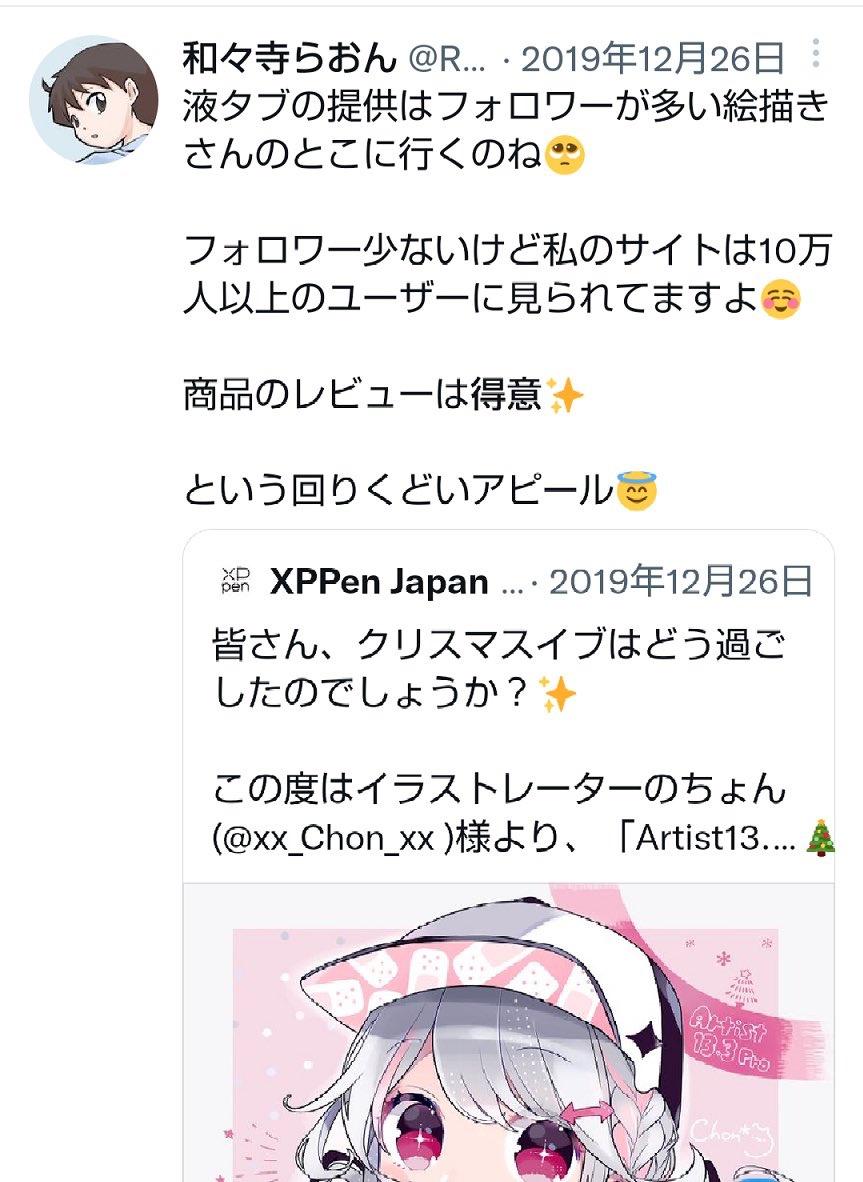Click the sparkles emoji after 得意
The width and height of the screenshot is (863, 1182).
coord(564,394)
